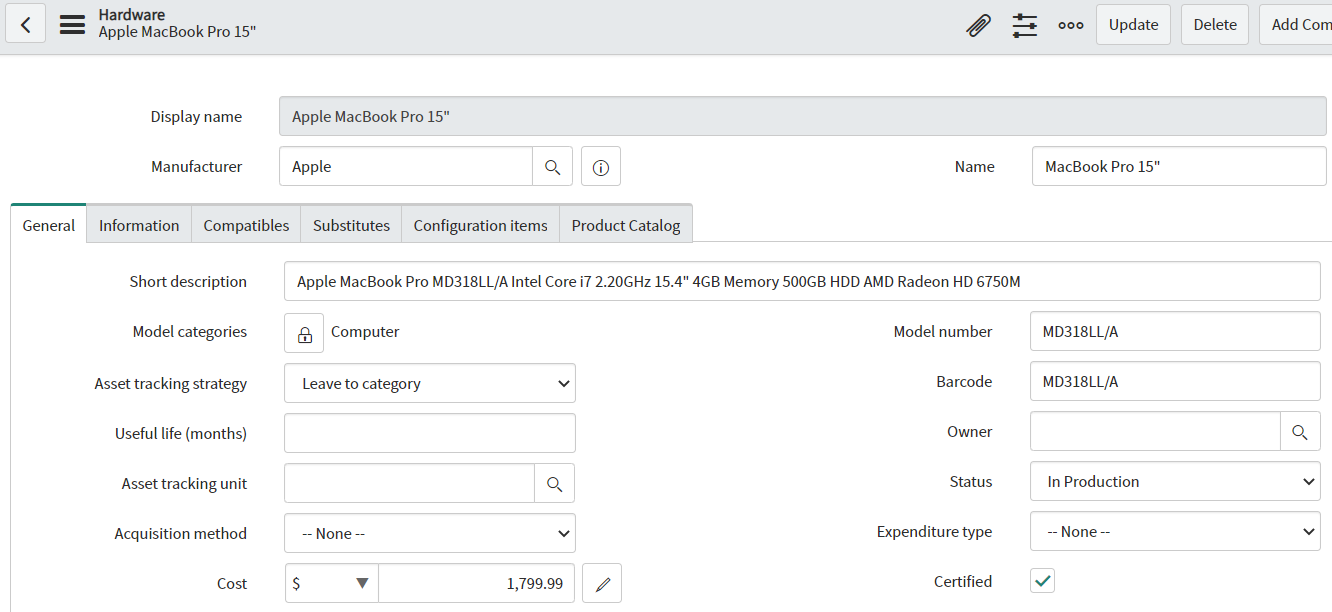Switch to the Substitutes tab
The height and width of the screenshot is (612, 1332).
[351, 225]
